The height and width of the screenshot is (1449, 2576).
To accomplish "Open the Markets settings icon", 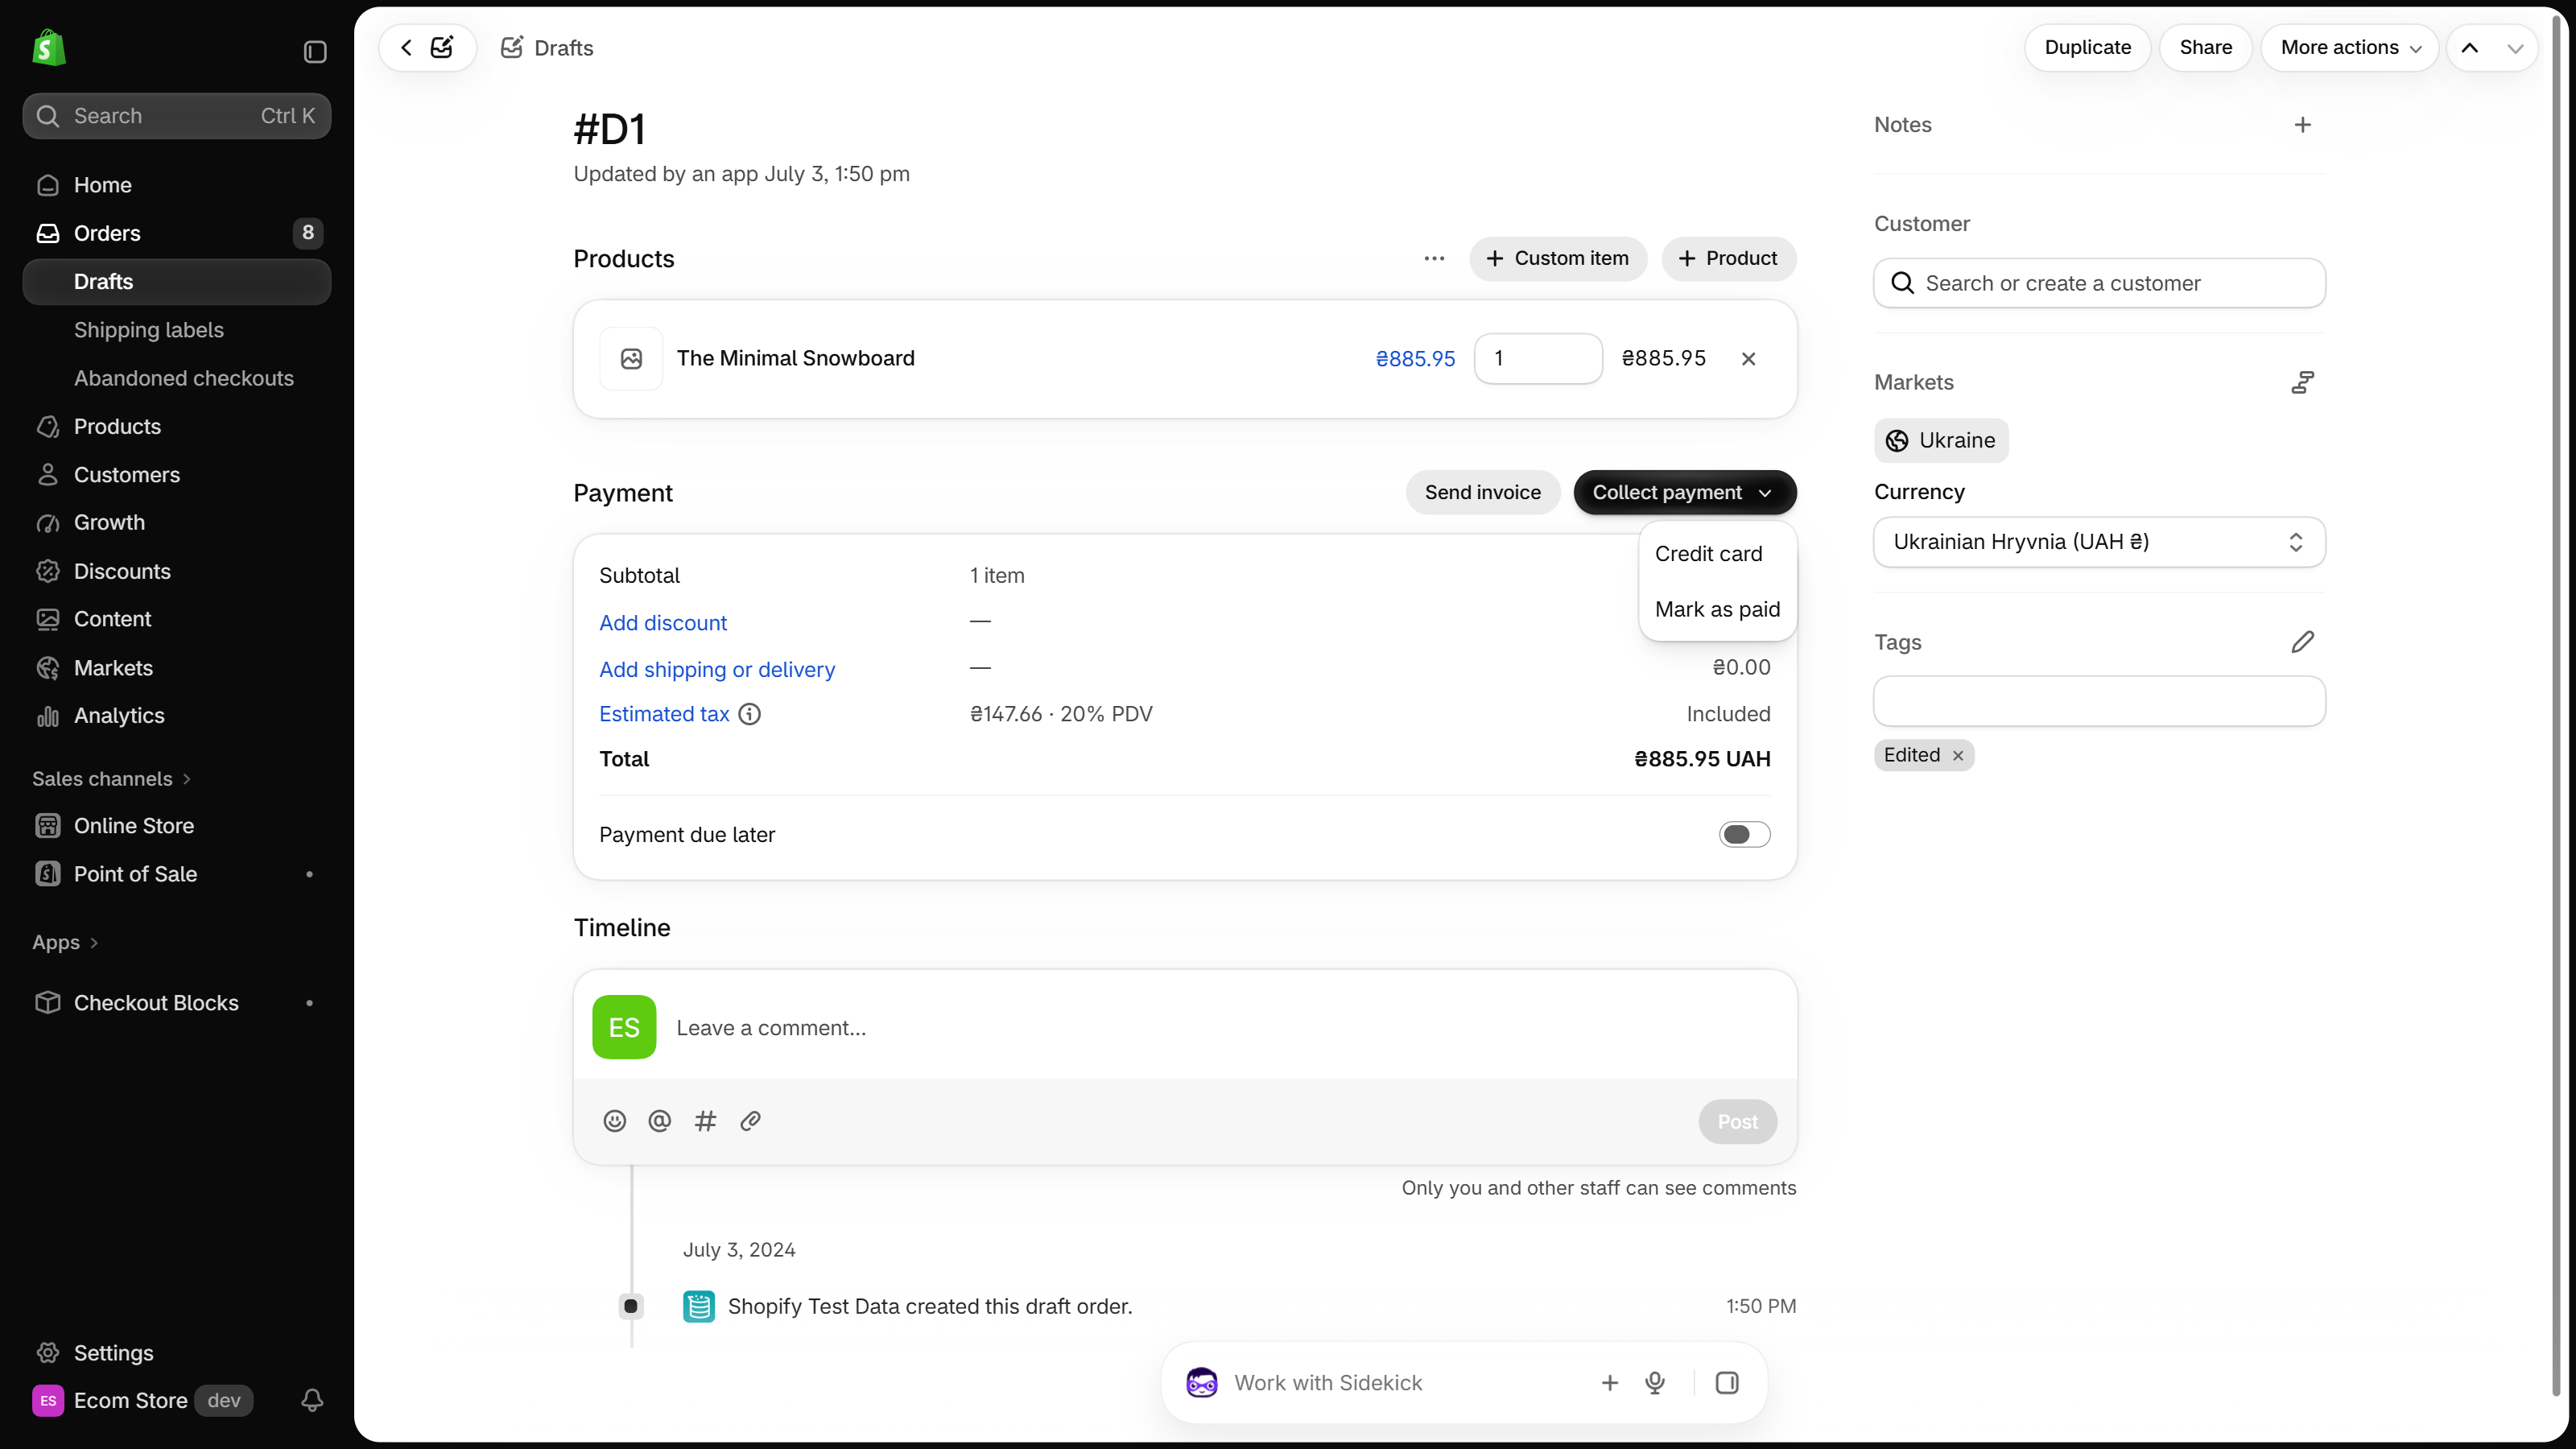I will 2302,382.
